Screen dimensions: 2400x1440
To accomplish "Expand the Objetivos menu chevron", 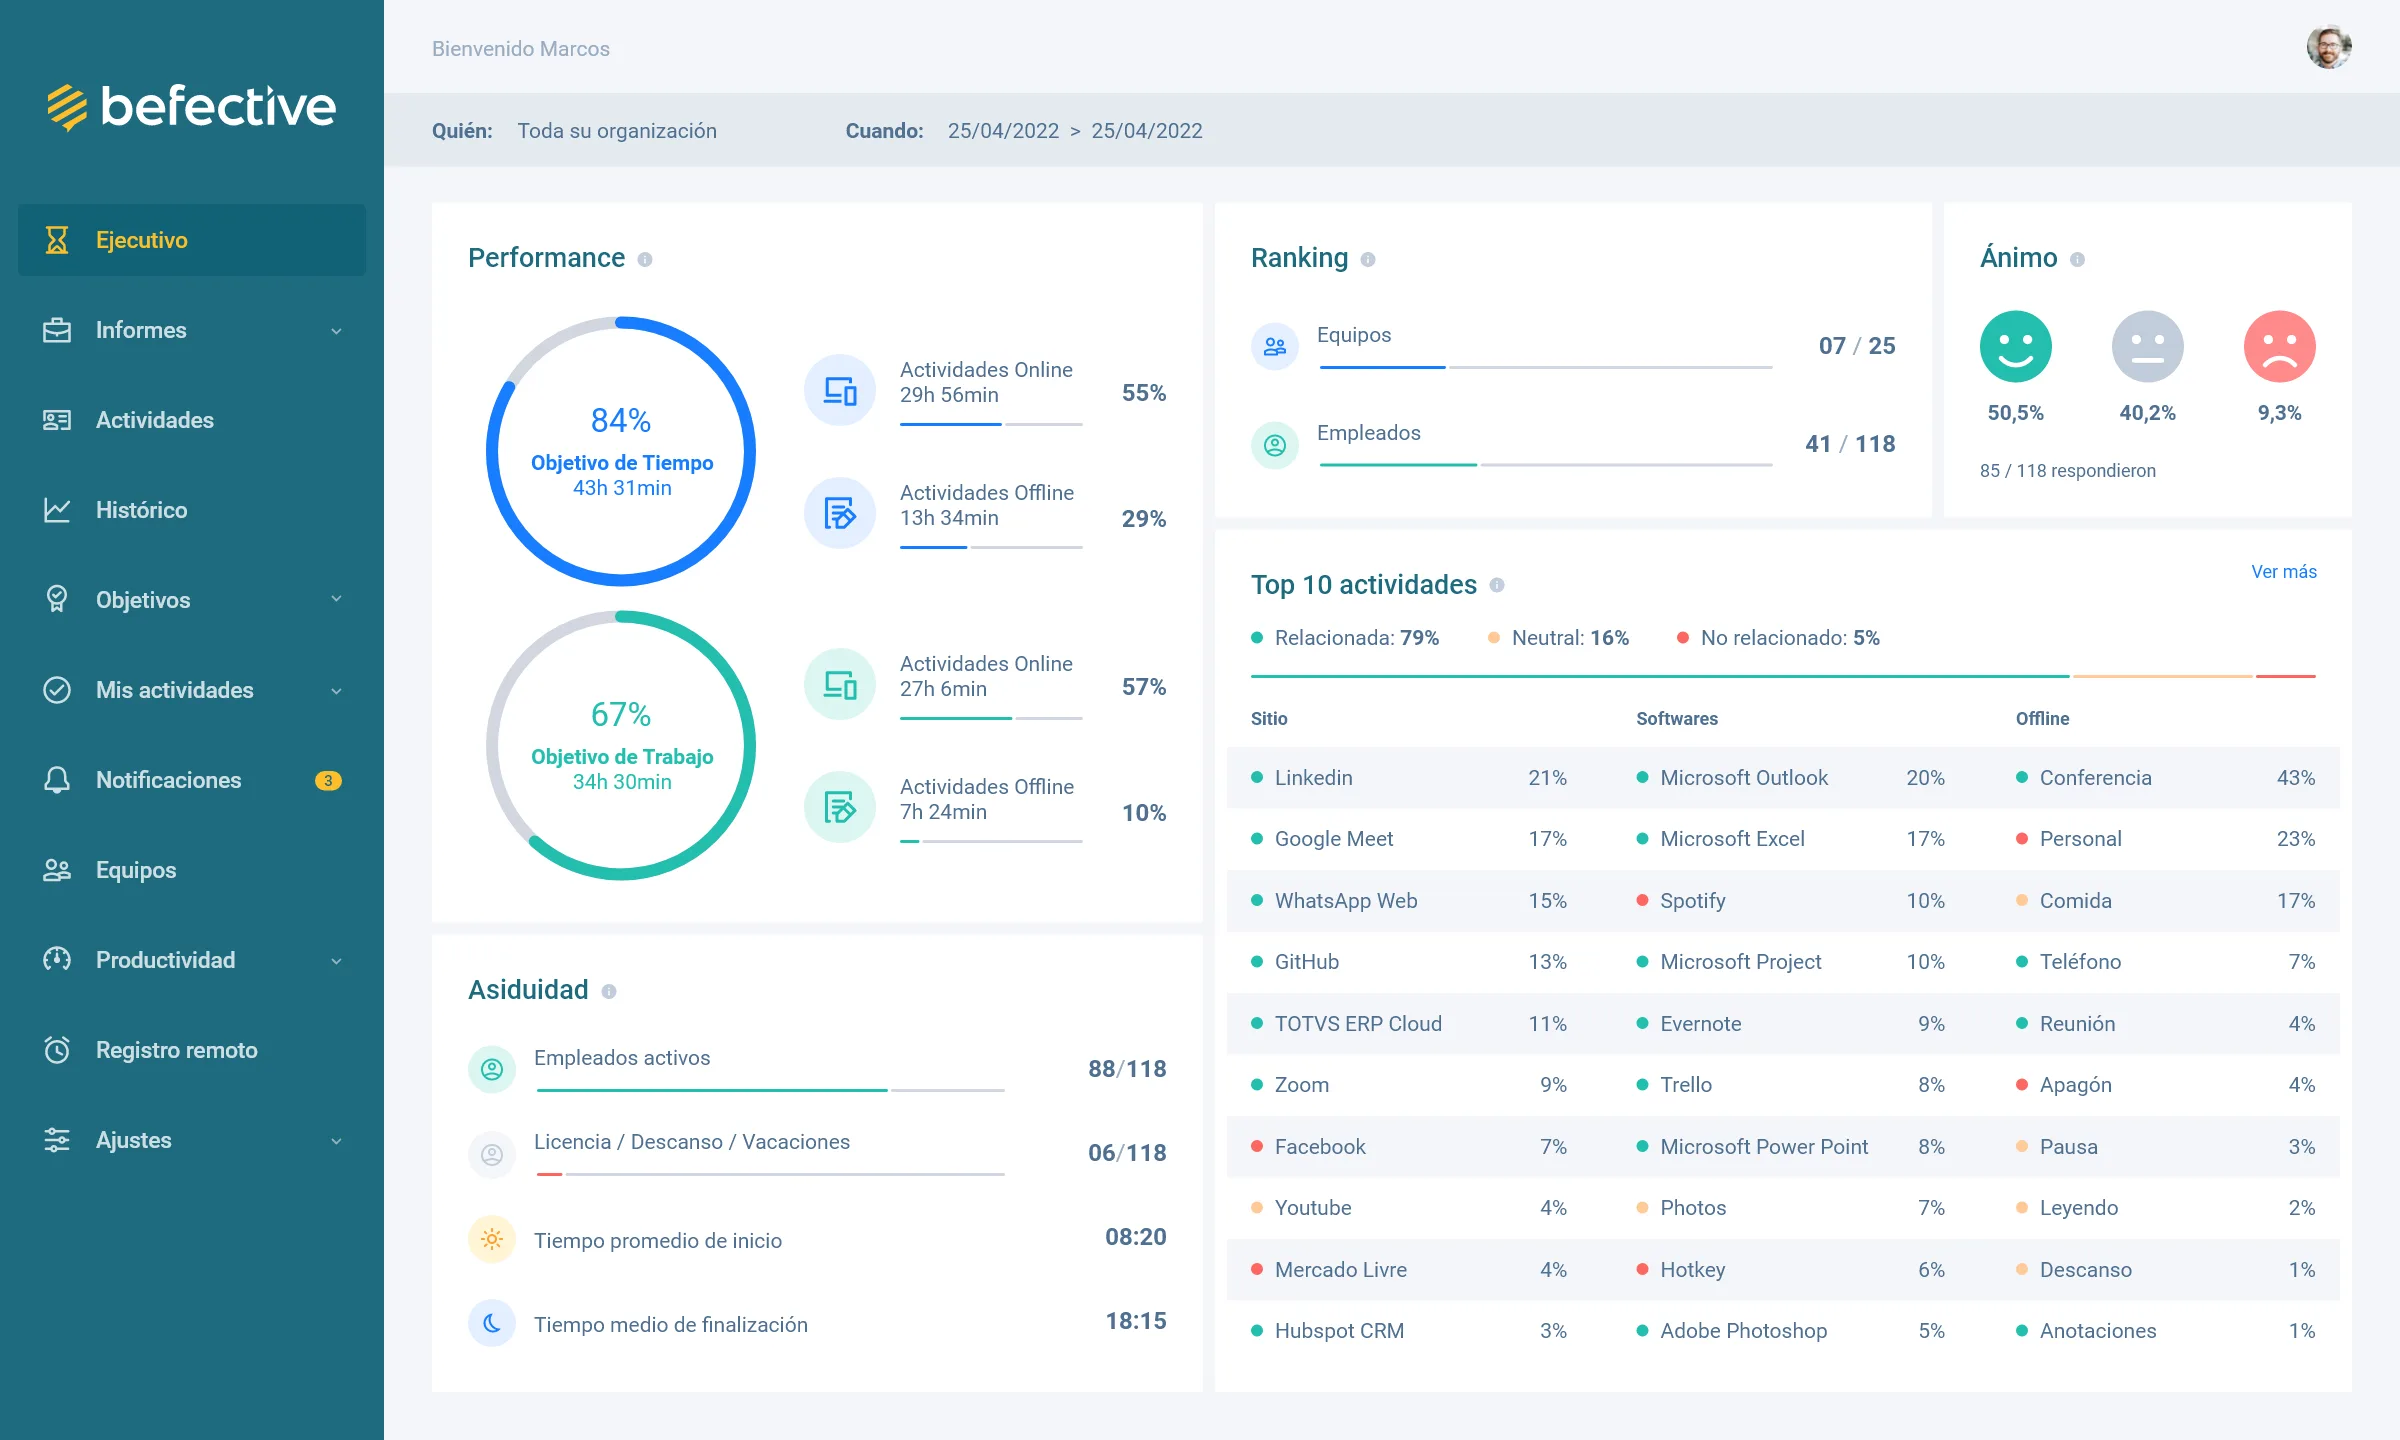I will pyautogui.click(x=336, y=599).
